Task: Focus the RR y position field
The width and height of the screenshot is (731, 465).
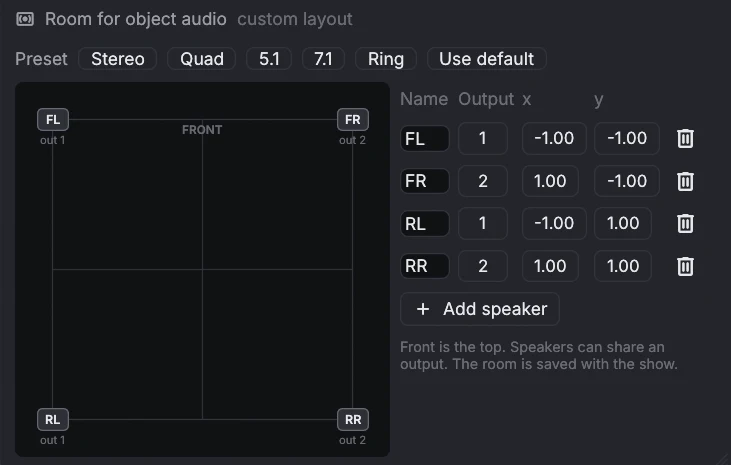Action: tap(623, 266)
